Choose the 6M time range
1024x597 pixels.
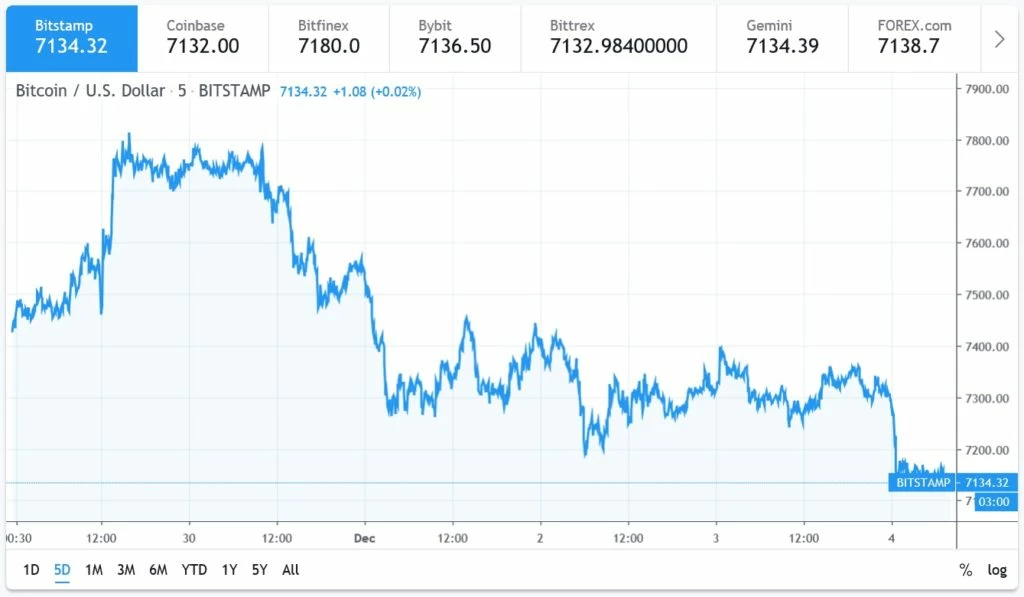tap(158, 570)
